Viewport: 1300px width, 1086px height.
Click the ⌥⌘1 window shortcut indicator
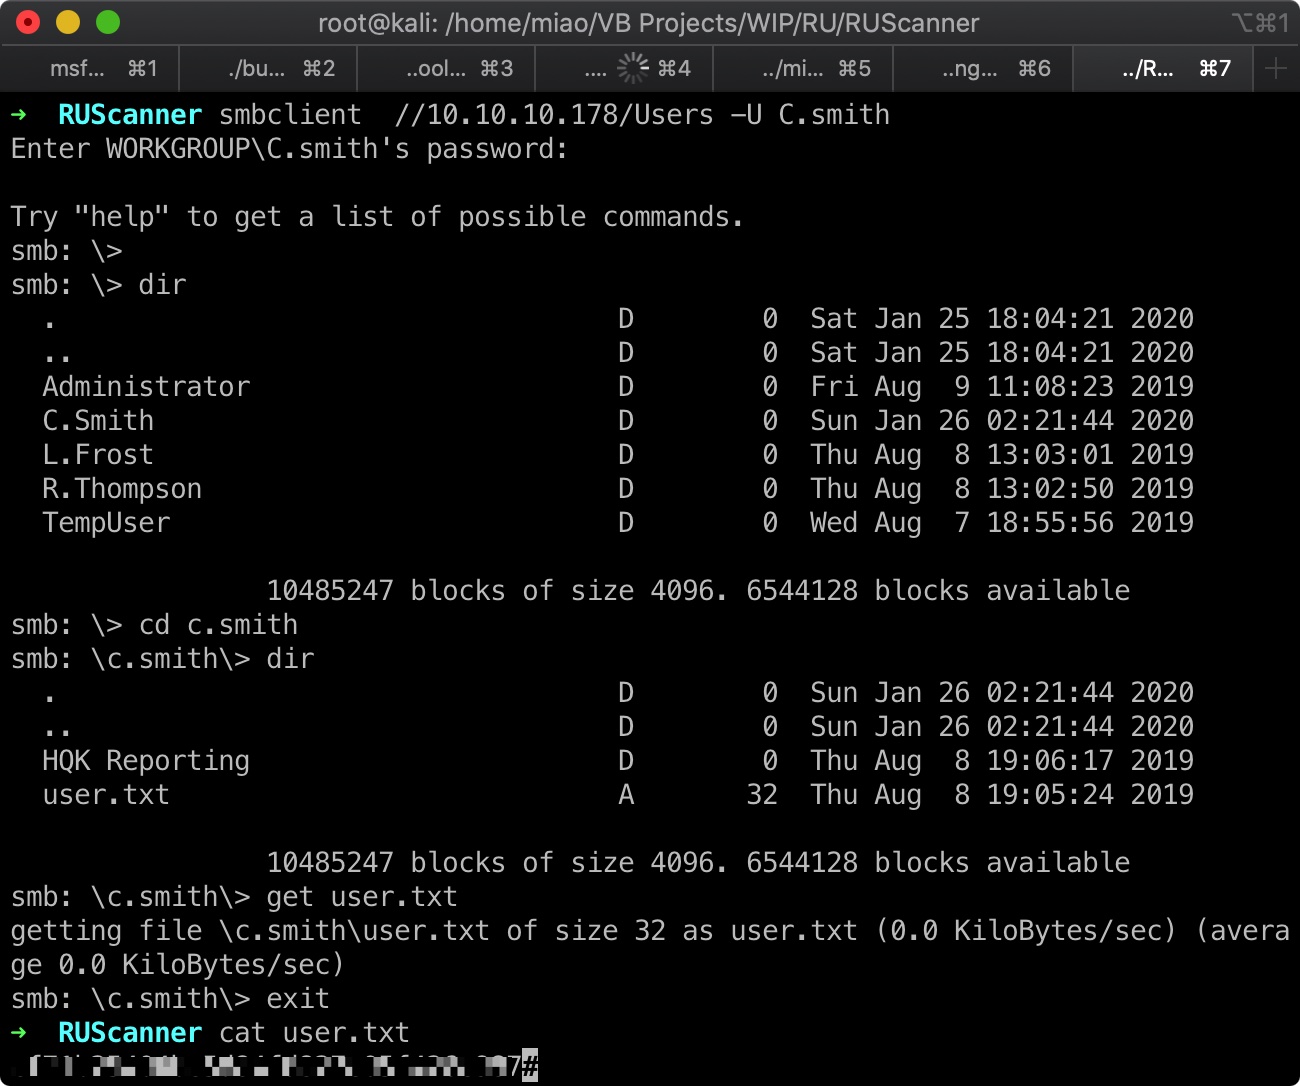click(x=1260, y=23)
